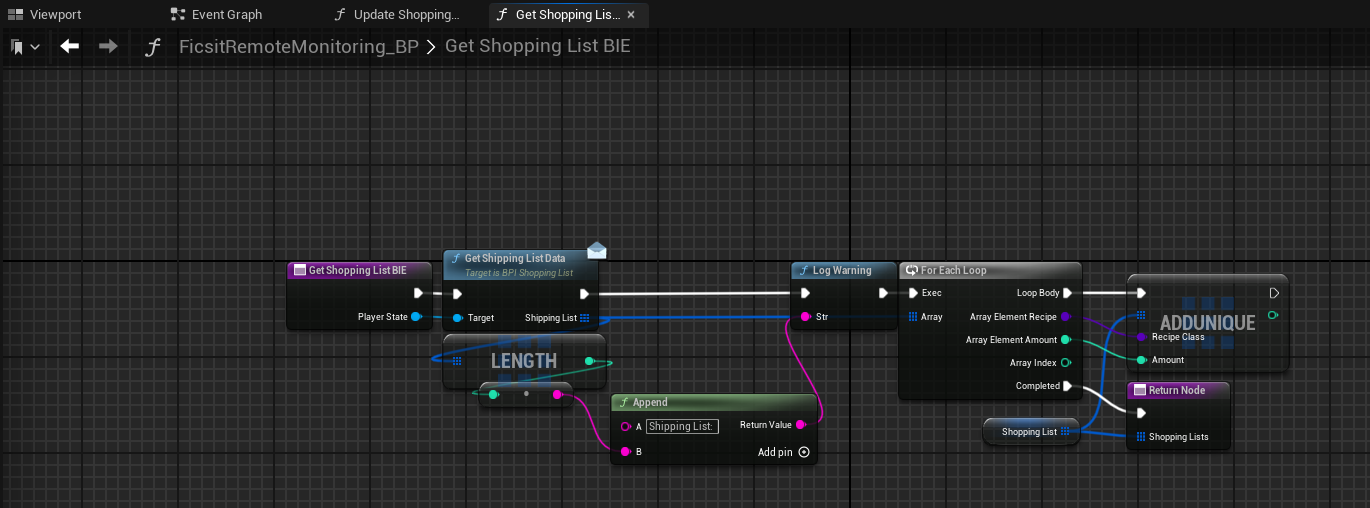Select the Shopping List variable node
This screenshot has width=1370, height=508.
[x=1031, y=432]
